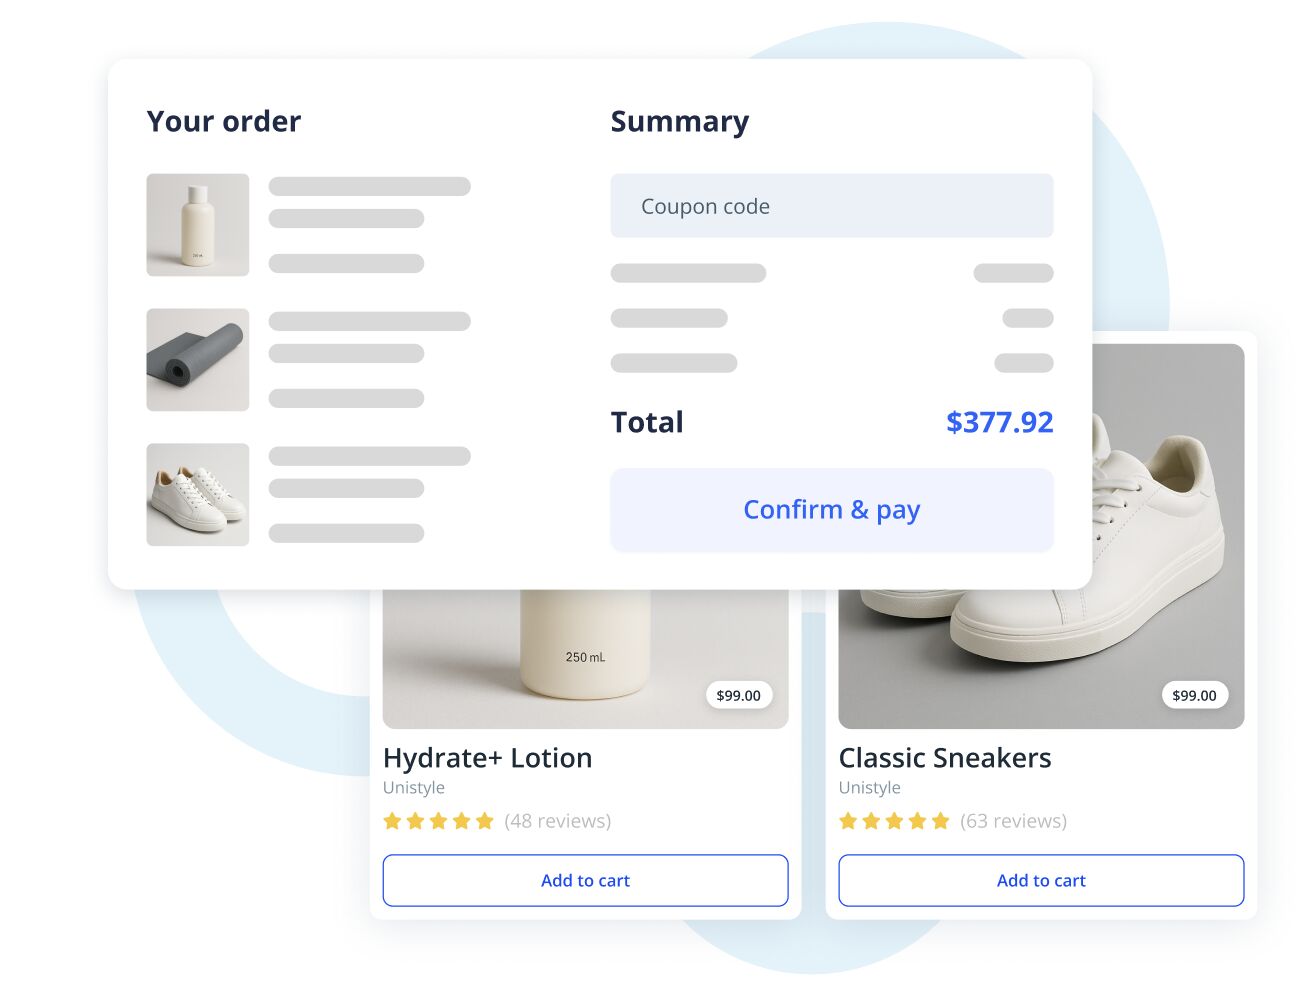Add Hydrate+ Lotion to cart
Viewport: 1300px width, 1000px height.
(x=585, y=881)
